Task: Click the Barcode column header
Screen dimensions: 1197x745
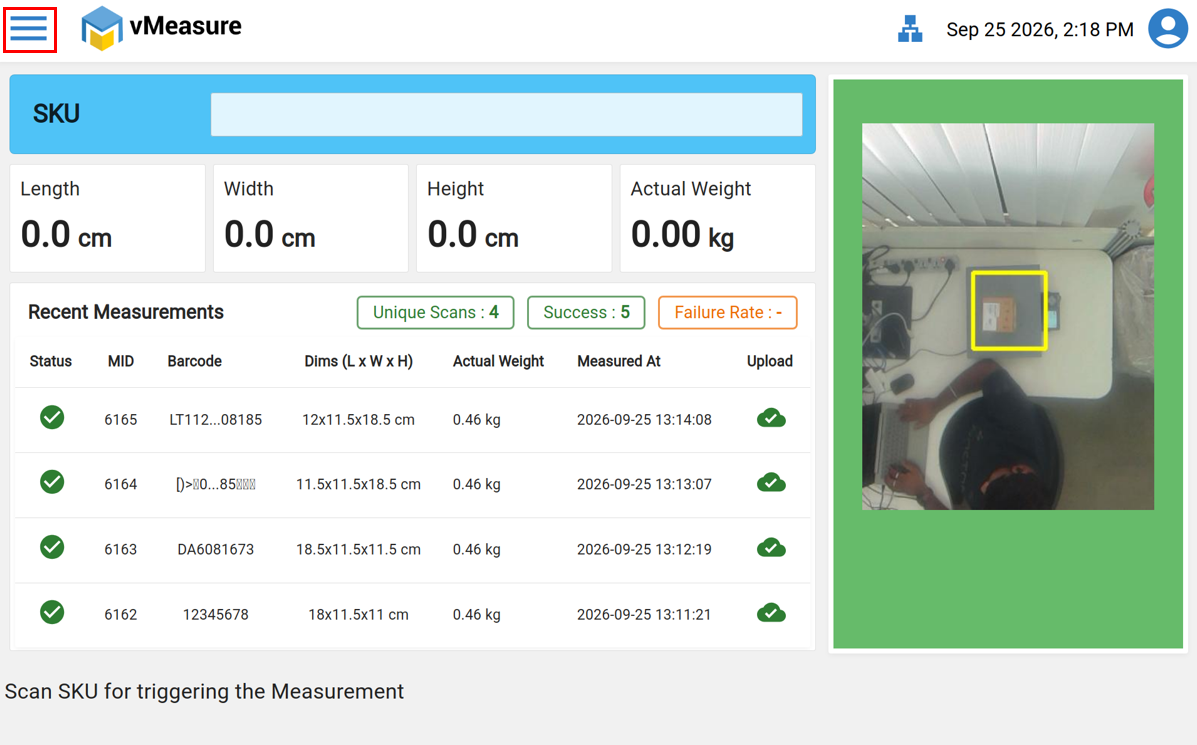Action: (195, 361)
